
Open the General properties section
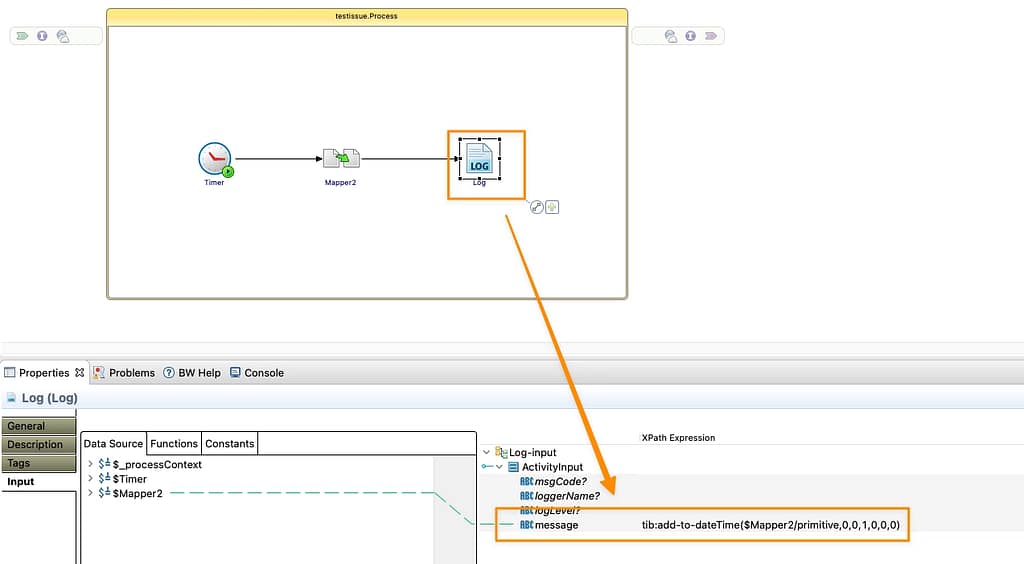(x=26, y=426)
